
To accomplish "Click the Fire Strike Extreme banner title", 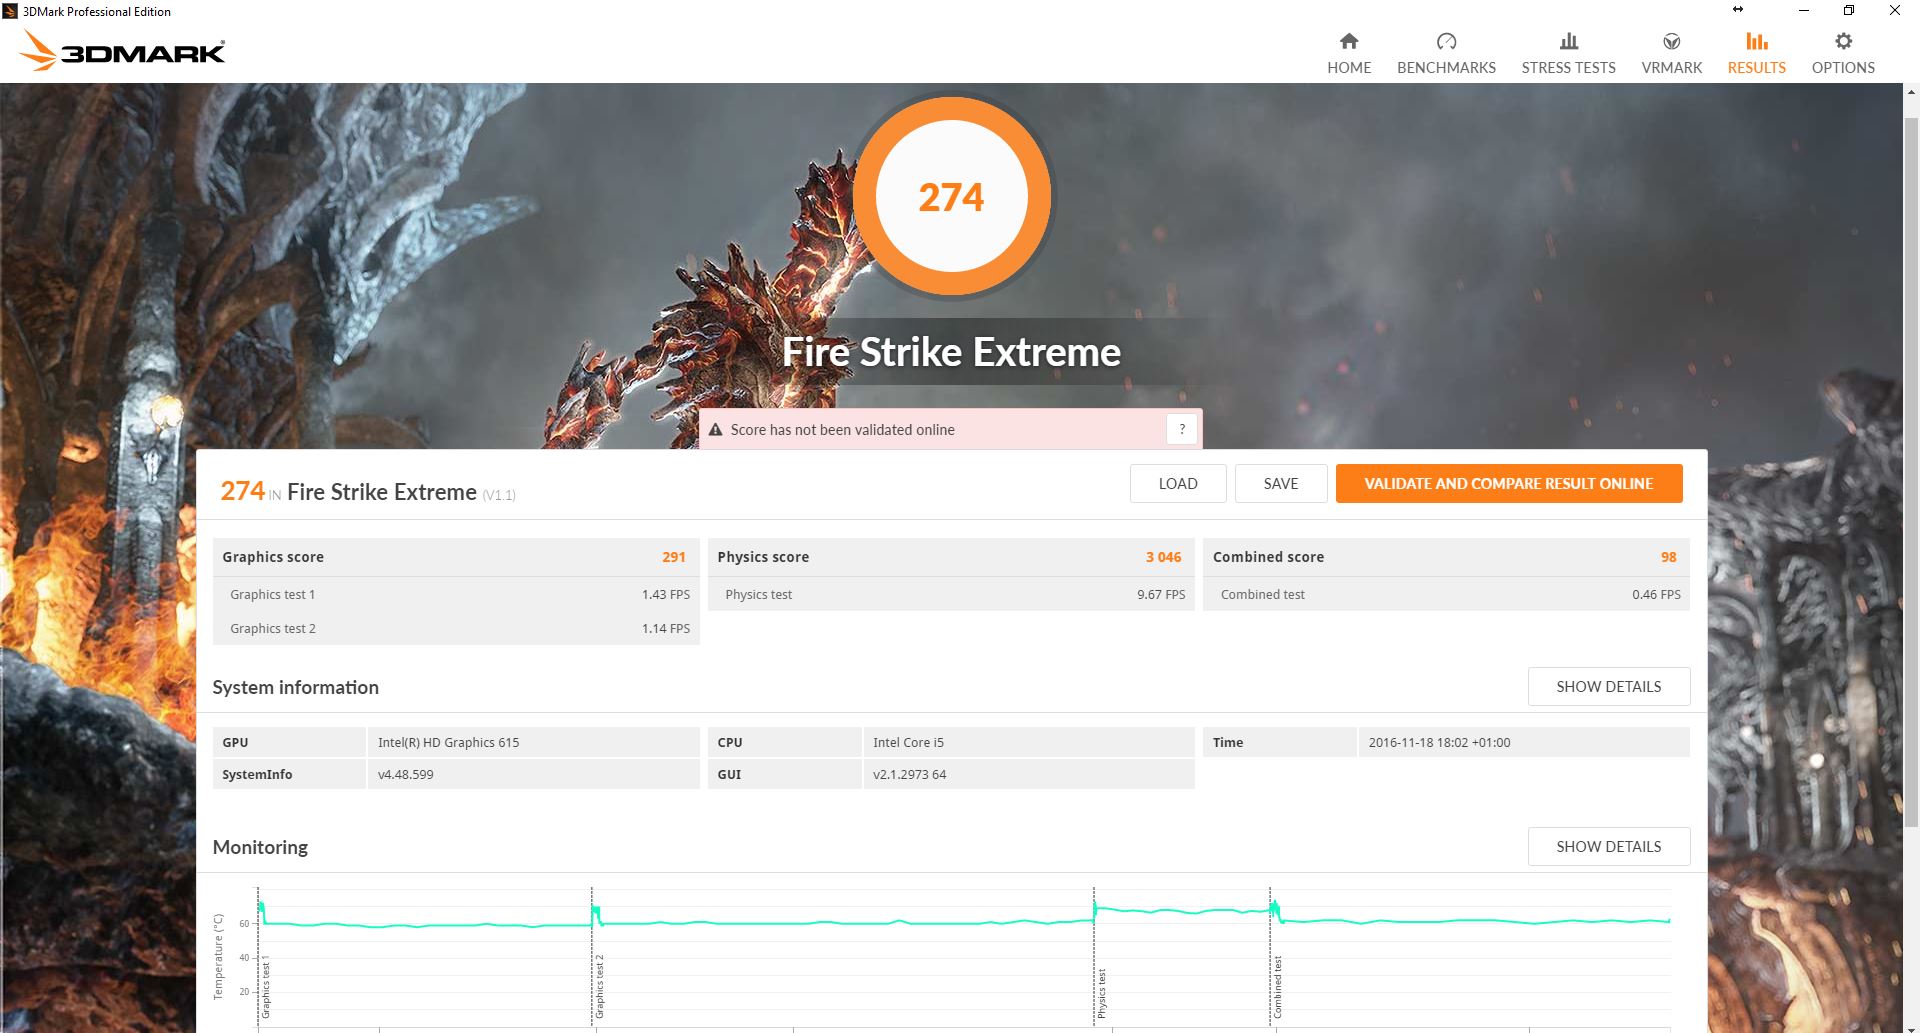I will click(x=952, y=352).
